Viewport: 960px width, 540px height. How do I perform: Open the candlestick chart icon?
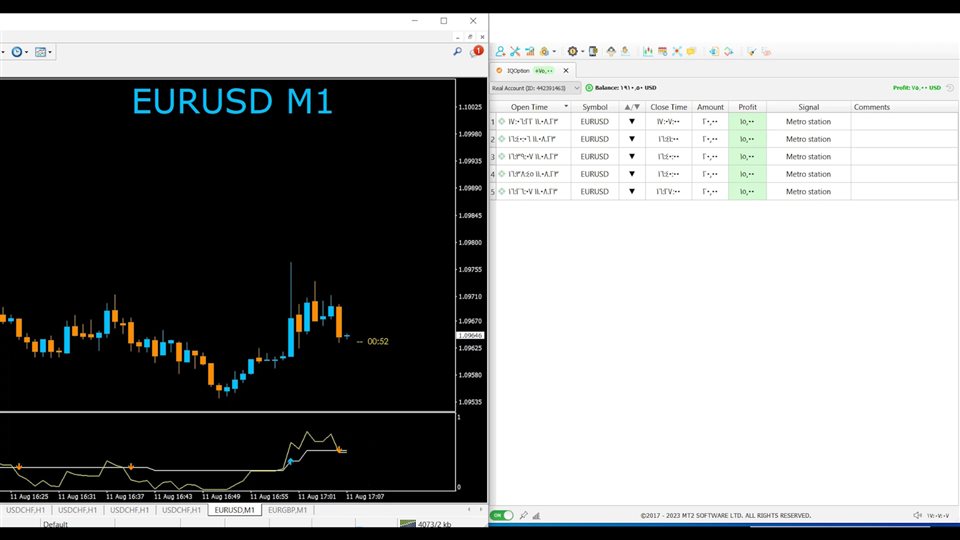648,51
